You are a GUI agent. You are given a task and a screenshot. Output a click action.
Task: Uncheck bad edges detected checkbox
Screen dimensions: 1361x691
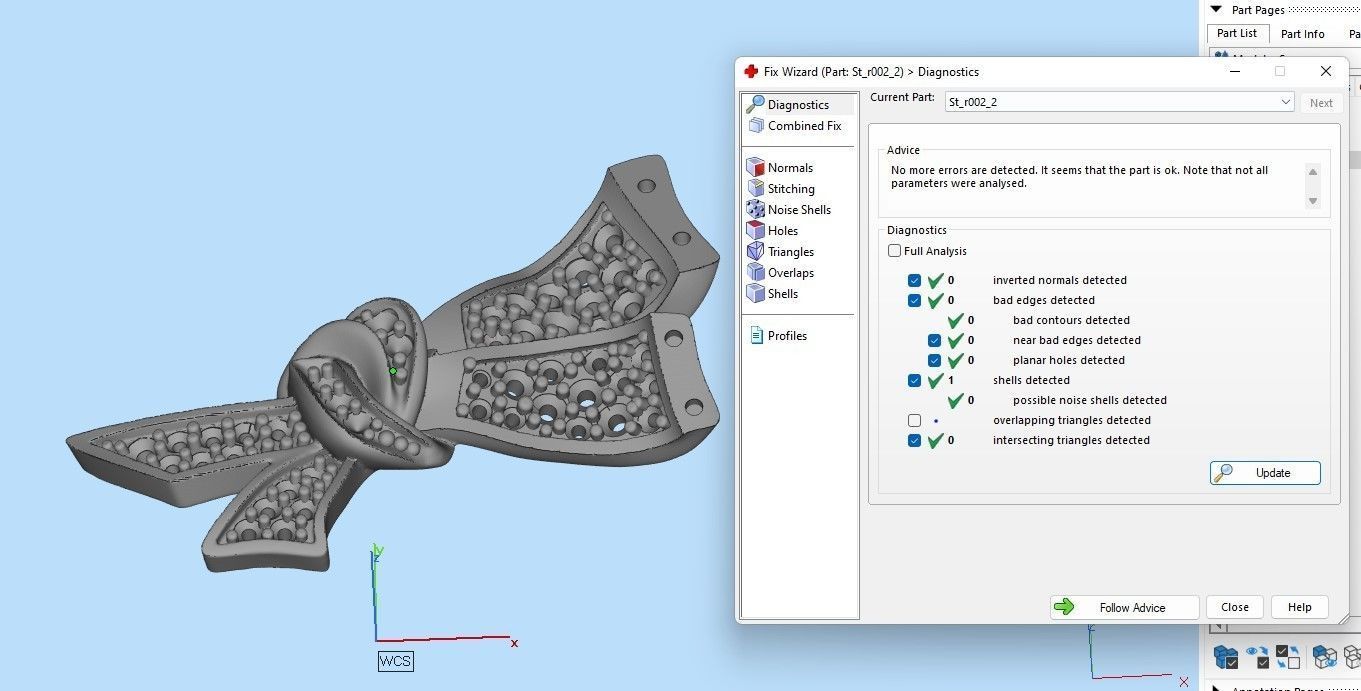tap(914, 300)
